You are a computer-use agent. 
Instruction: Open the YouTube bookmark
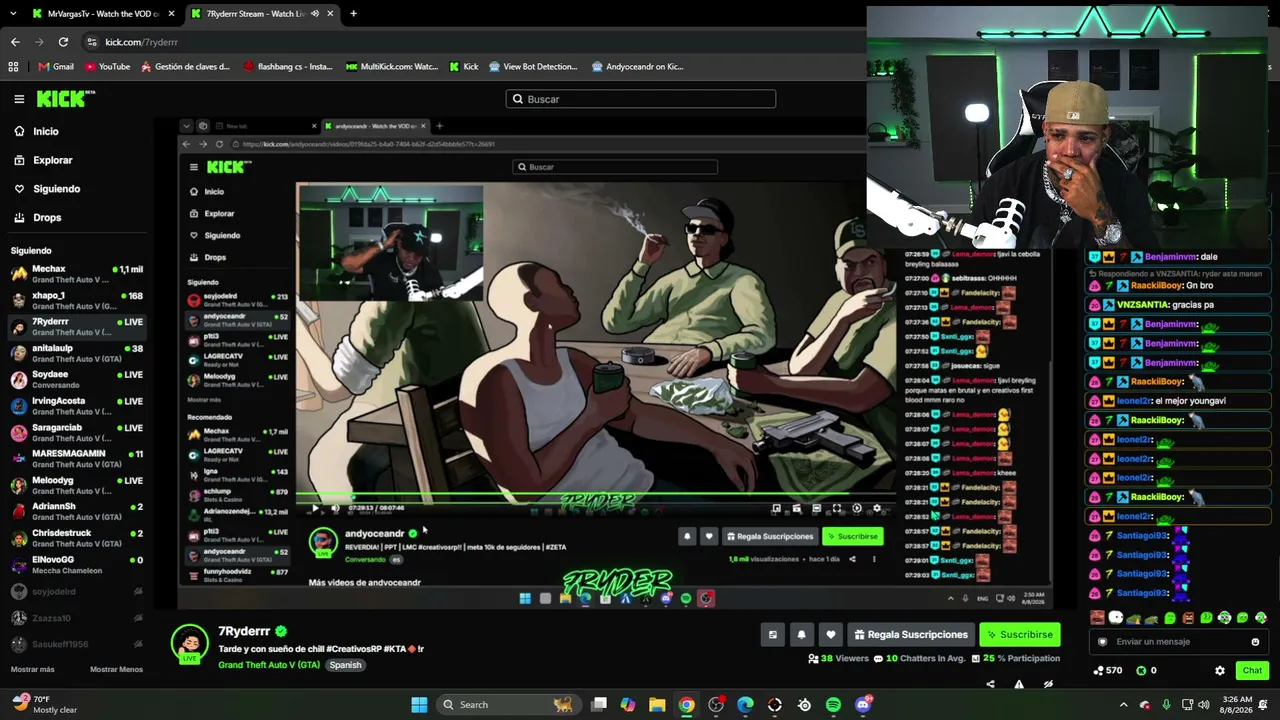pos(107,67)
